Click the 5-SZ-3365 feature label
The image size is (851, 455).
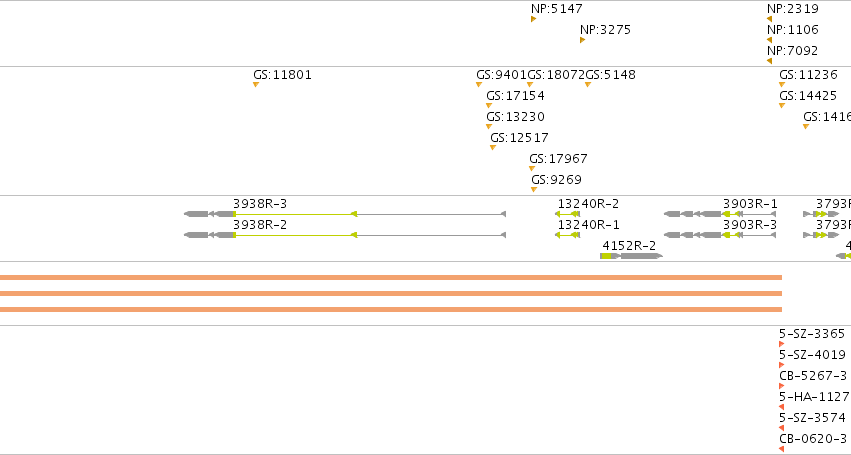click(812, 334)
